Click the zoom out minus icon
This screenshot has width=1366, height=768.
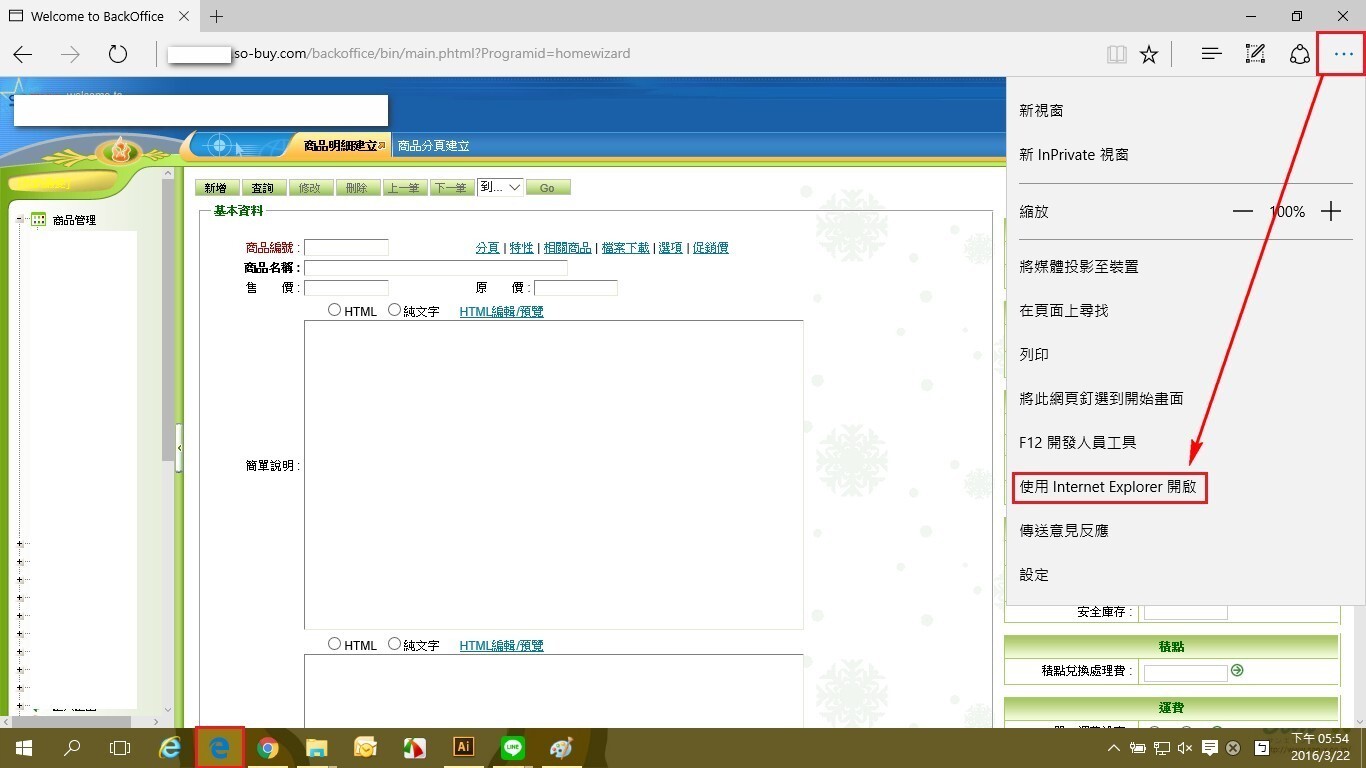click(x=1242, y=211)
